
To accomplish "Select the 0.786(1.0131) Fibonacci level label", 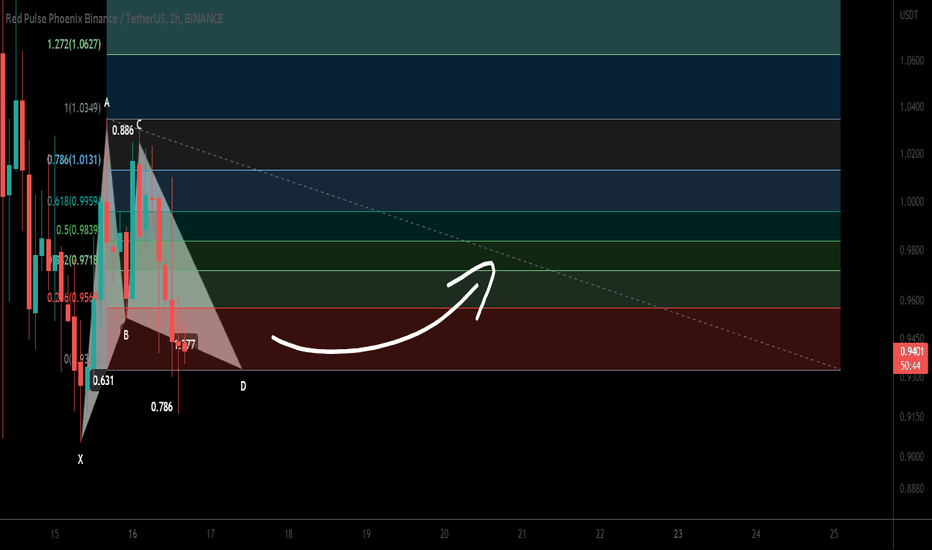I will (74, 159).
